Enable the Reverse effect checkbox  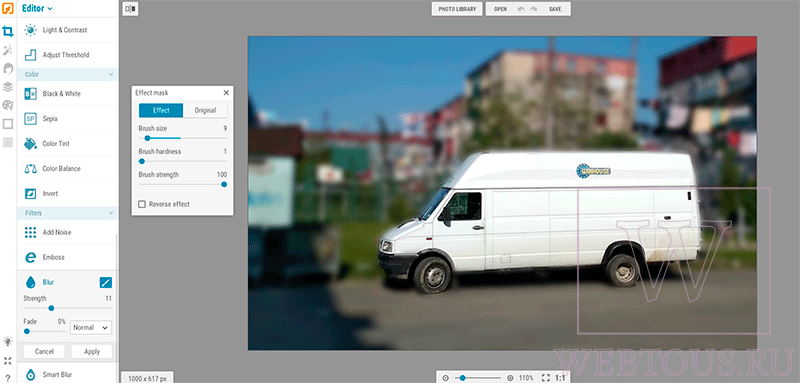(141, 204)
